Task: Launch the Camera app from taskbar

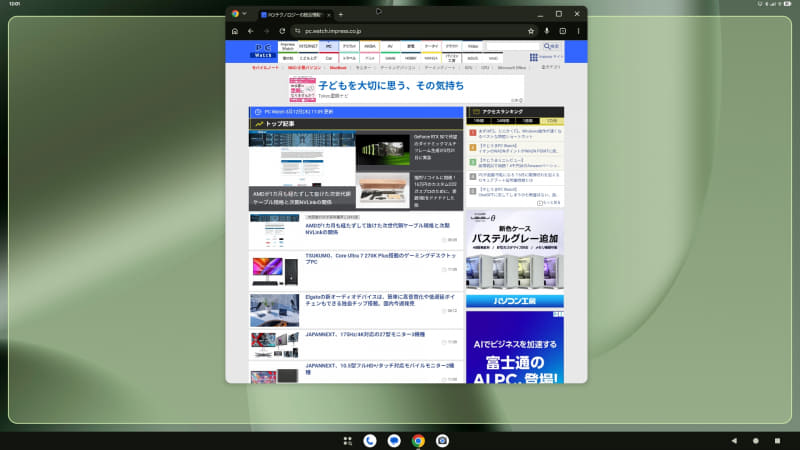Action: [442, 441]
